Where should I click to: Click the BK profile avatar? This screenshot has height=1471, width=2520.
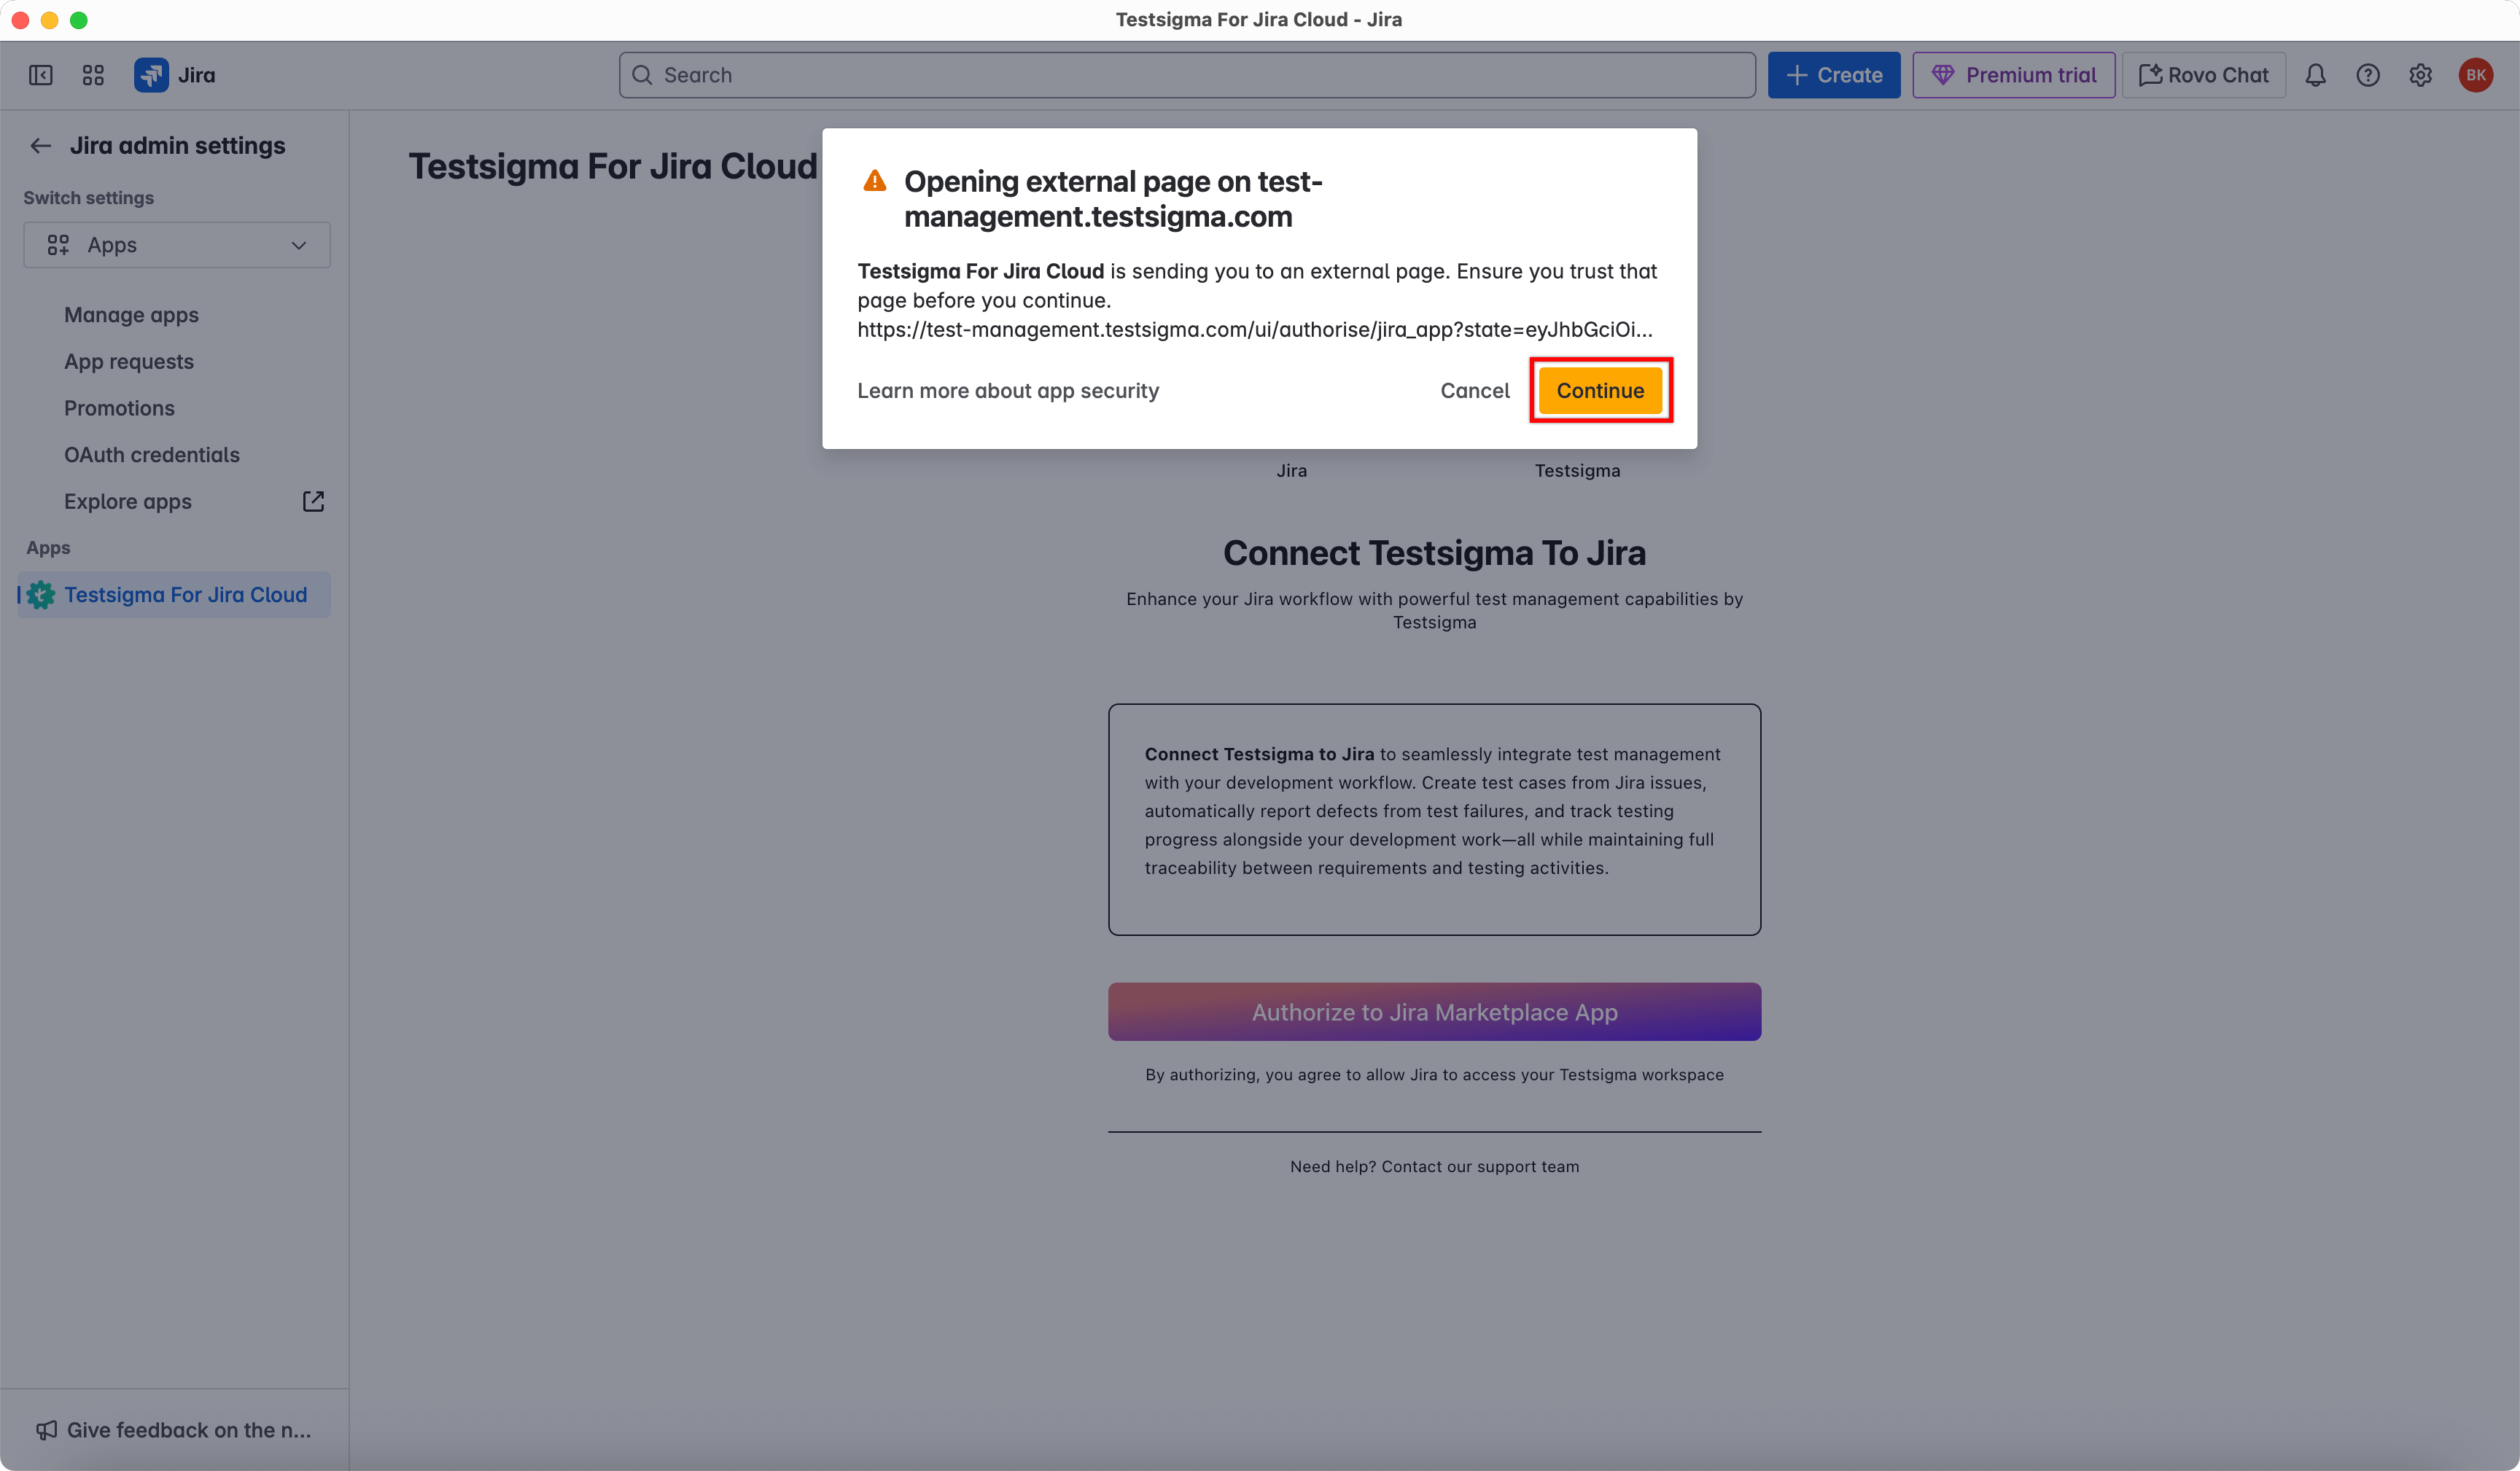click(x=2475, y=75)
